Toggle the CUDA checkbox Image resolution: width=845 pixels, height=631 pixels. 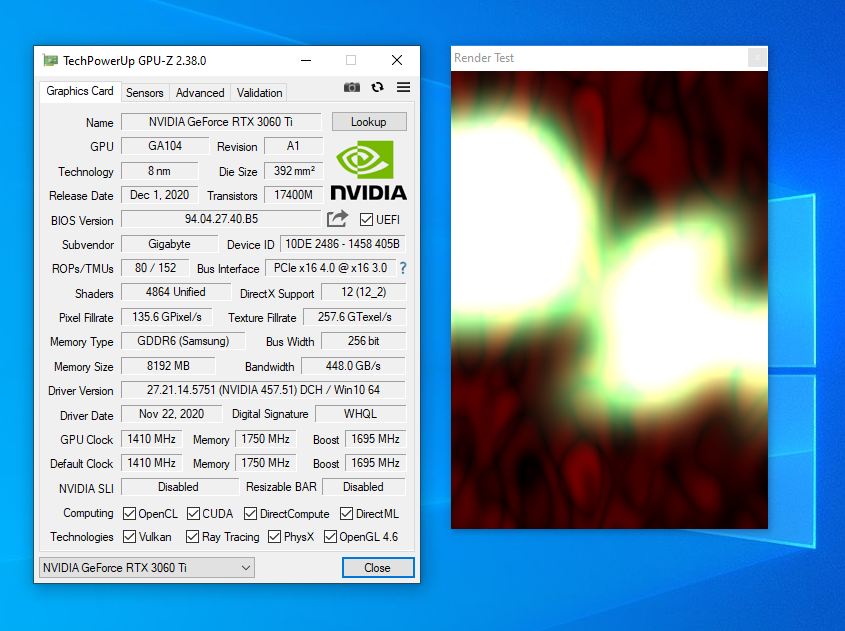point(193,514)
